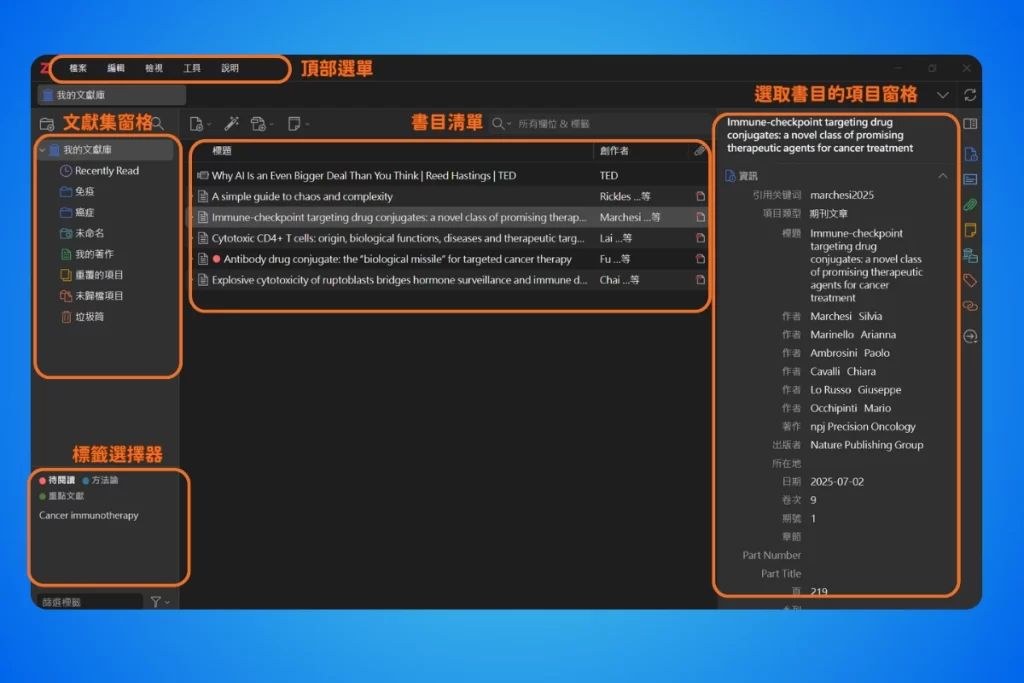1024x683 pixels.
Task: Collapse the 資訊 section chevron
Action: 942,176
